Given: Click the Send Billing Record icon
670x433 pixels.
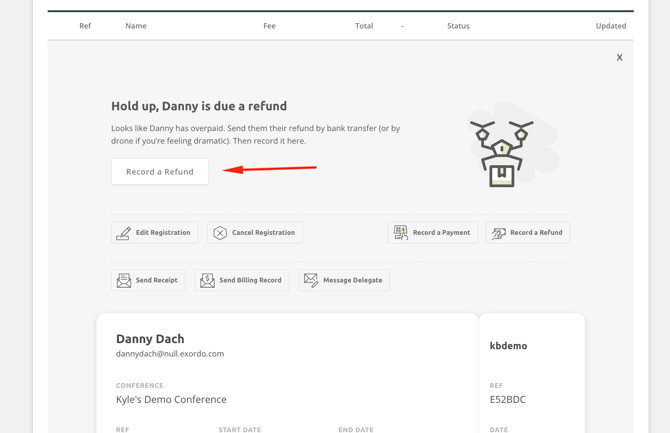Looking at the screenshot, I should [207, 281].
